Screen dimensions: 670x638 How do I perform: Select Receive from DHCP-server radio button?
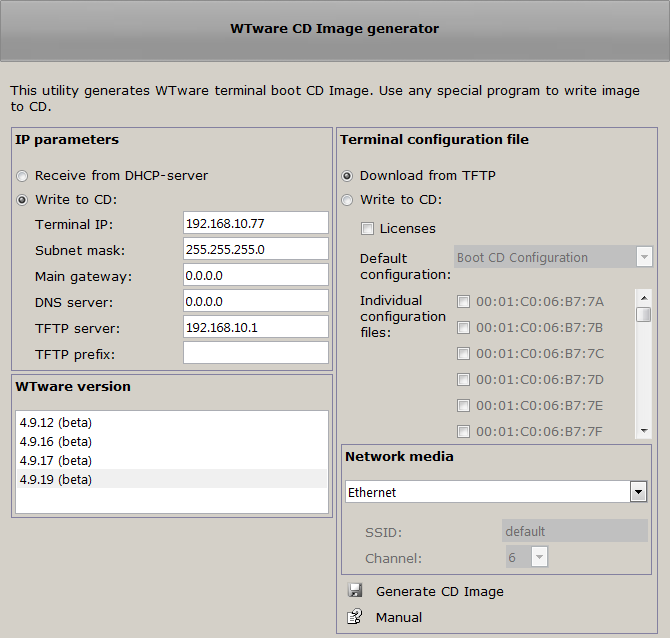(x=22, y=176)
